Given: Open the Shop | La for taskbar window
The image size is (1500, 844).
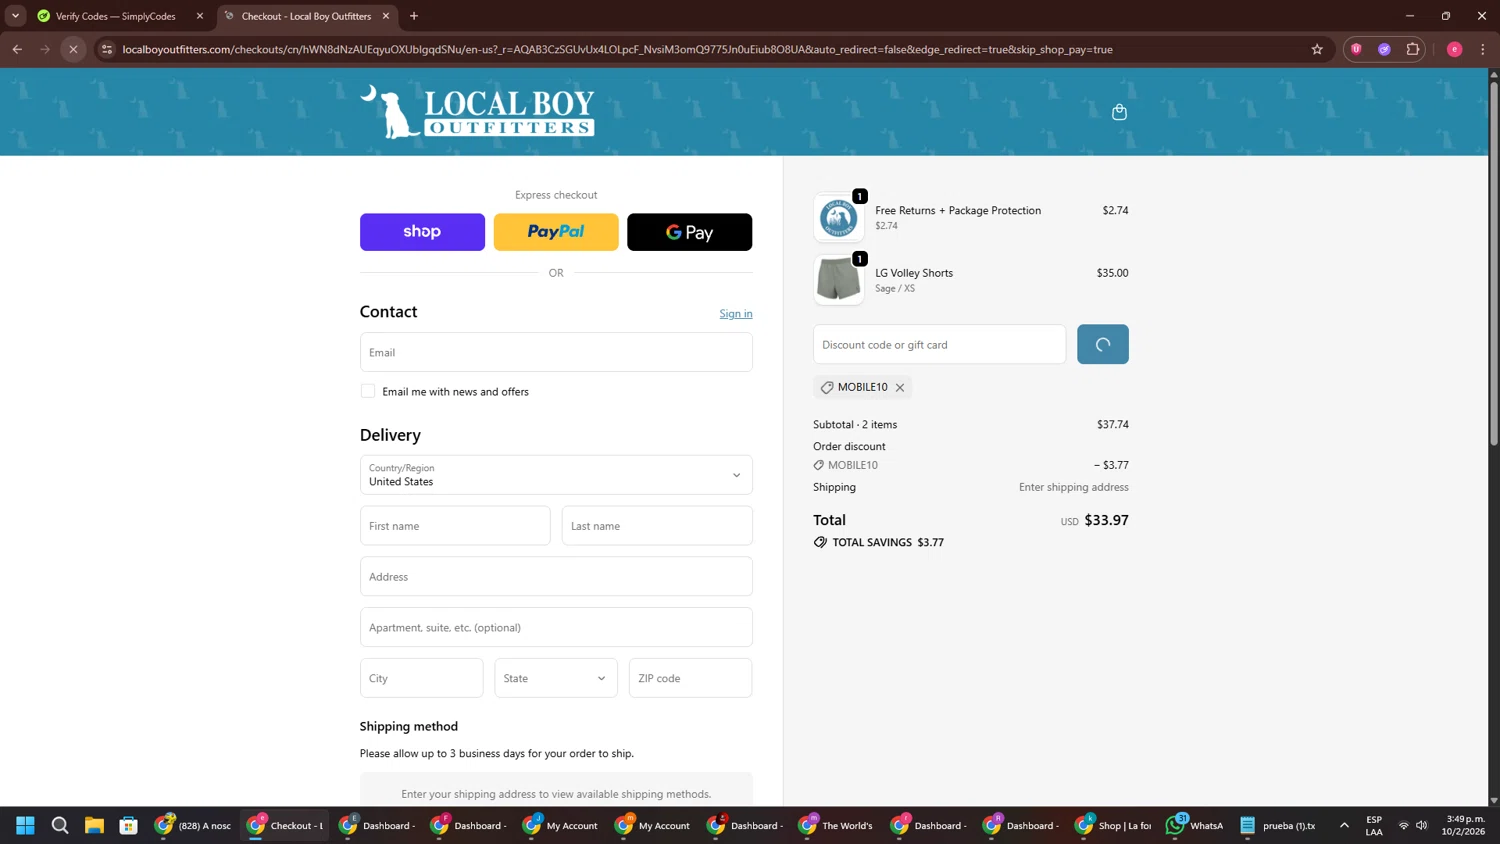Looking at the screenshot, I should click(x=1113, y=825).
